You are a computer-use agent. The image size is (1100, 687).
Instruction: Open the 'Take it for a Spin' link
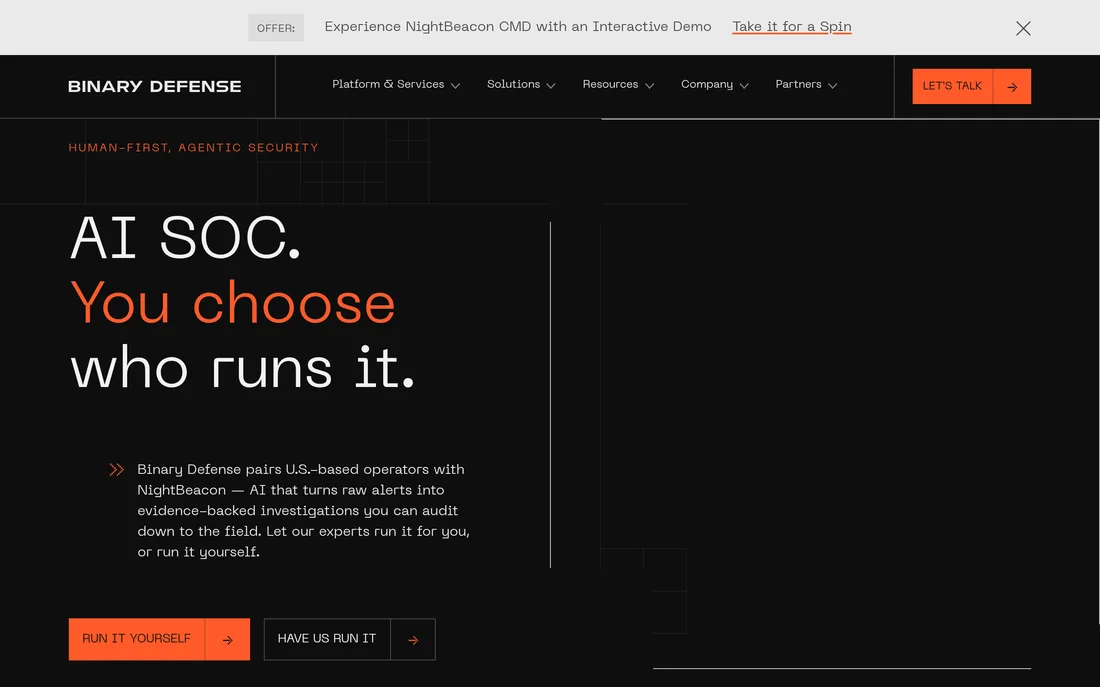coord(791,27)
